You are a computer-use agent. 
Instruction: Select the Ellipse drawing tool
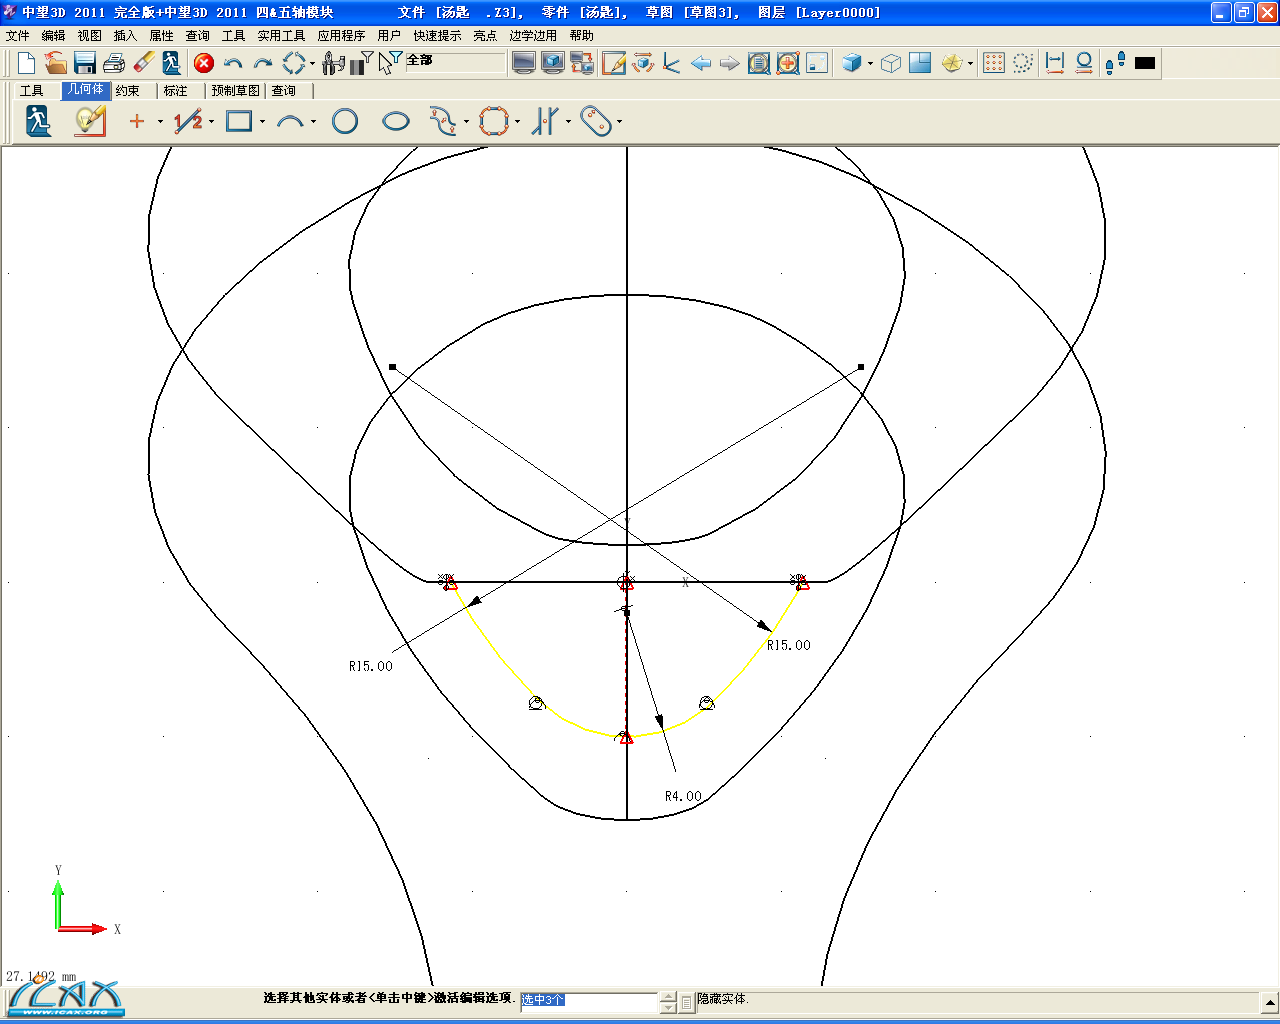pyautogui.click(x=396, y=122)
